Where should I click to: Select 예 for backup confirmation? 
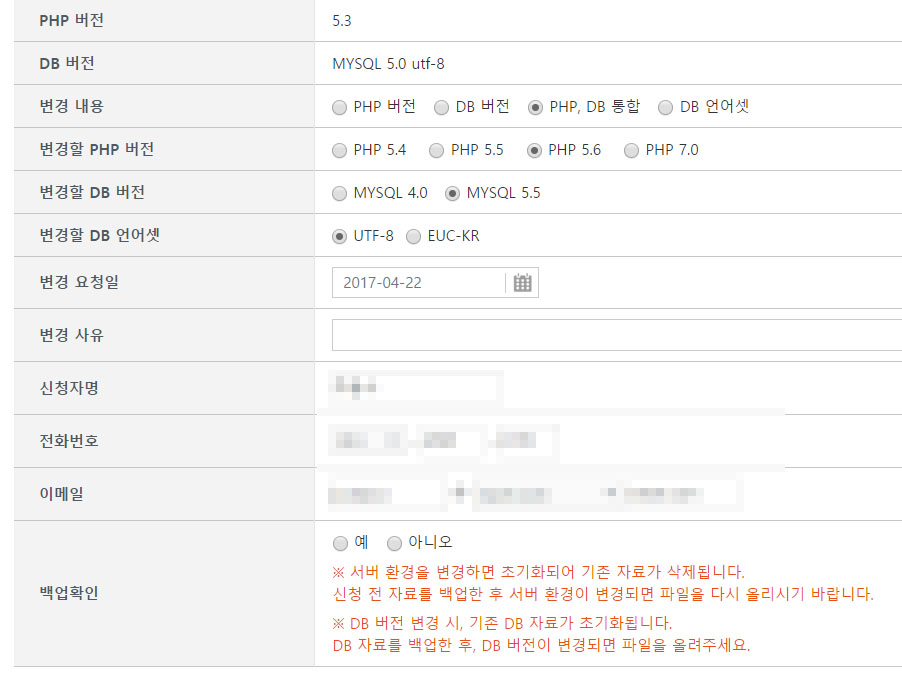tap(340, 543)
